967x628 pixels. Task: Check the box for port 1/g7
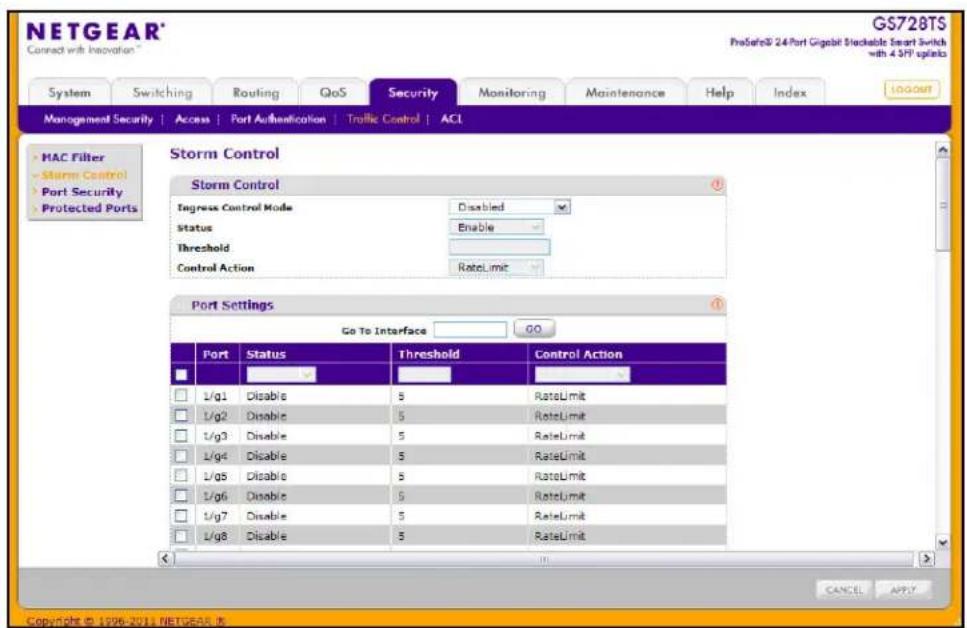181,516
